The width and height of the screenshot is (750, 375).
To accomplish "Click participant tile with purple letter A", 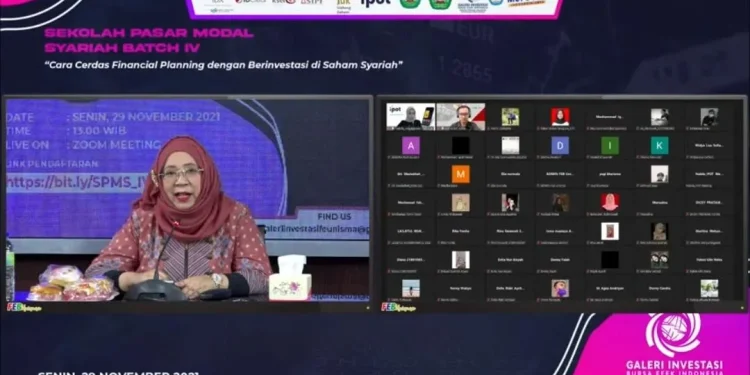I will tap(411, 145).
